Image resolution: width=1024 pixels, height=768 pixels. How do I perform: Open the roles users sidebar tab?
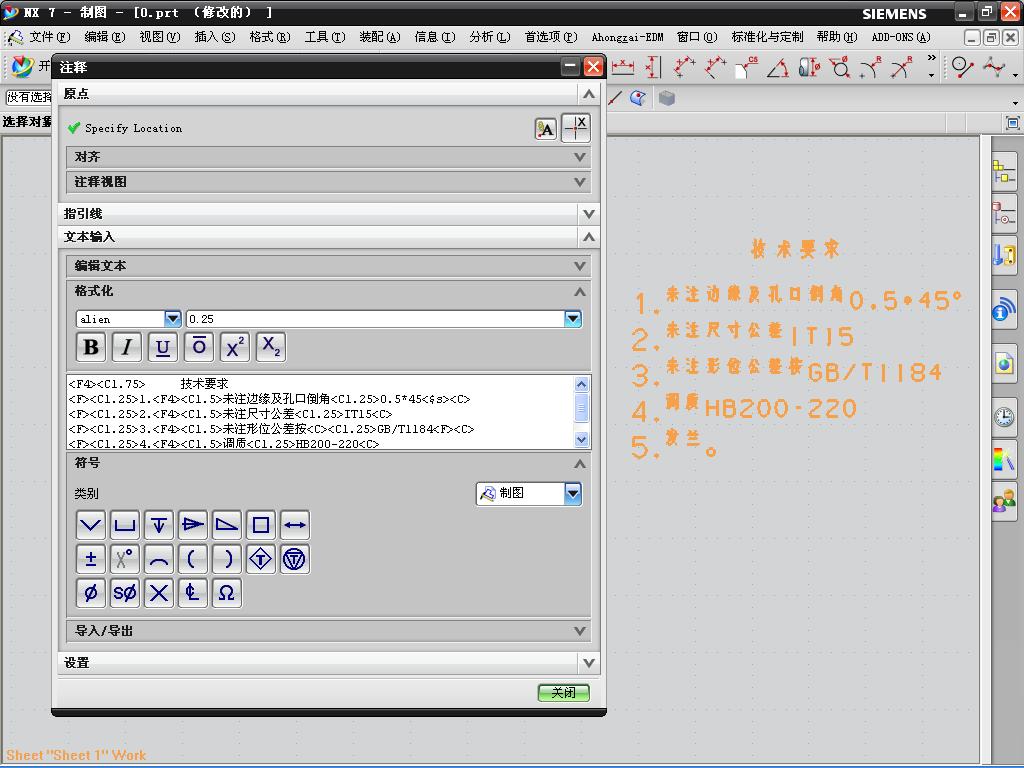1004,502
